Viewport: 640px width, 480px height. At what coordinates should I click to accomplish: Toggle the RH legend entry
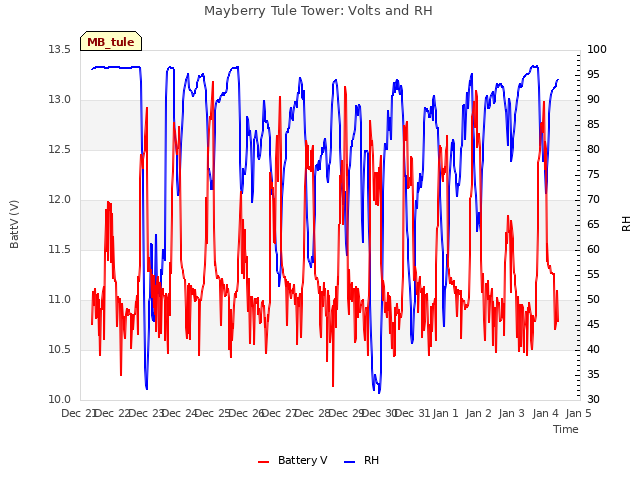point(362,460)
